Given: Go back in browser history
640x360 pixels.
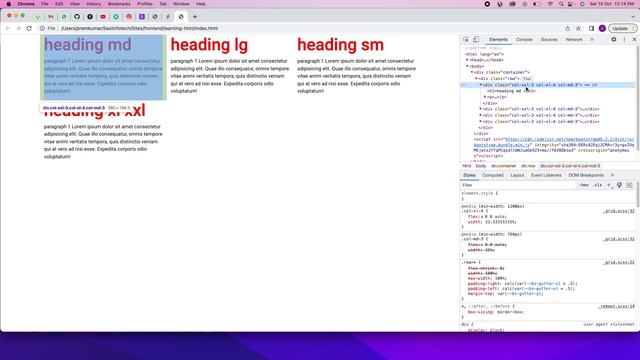Looking at the screenshot, I should tap(8, 29).
